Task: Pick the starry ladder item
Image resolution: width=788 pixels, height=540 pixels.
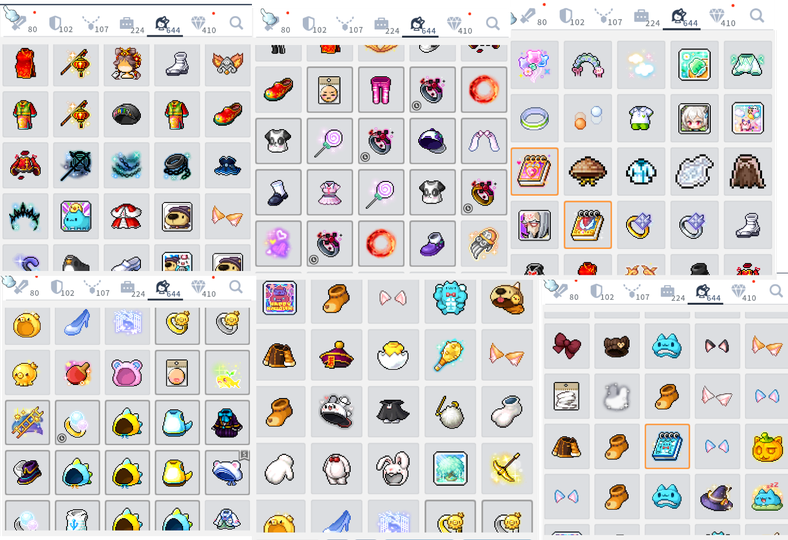Action: pyautogui.click(x=27, y=422)
